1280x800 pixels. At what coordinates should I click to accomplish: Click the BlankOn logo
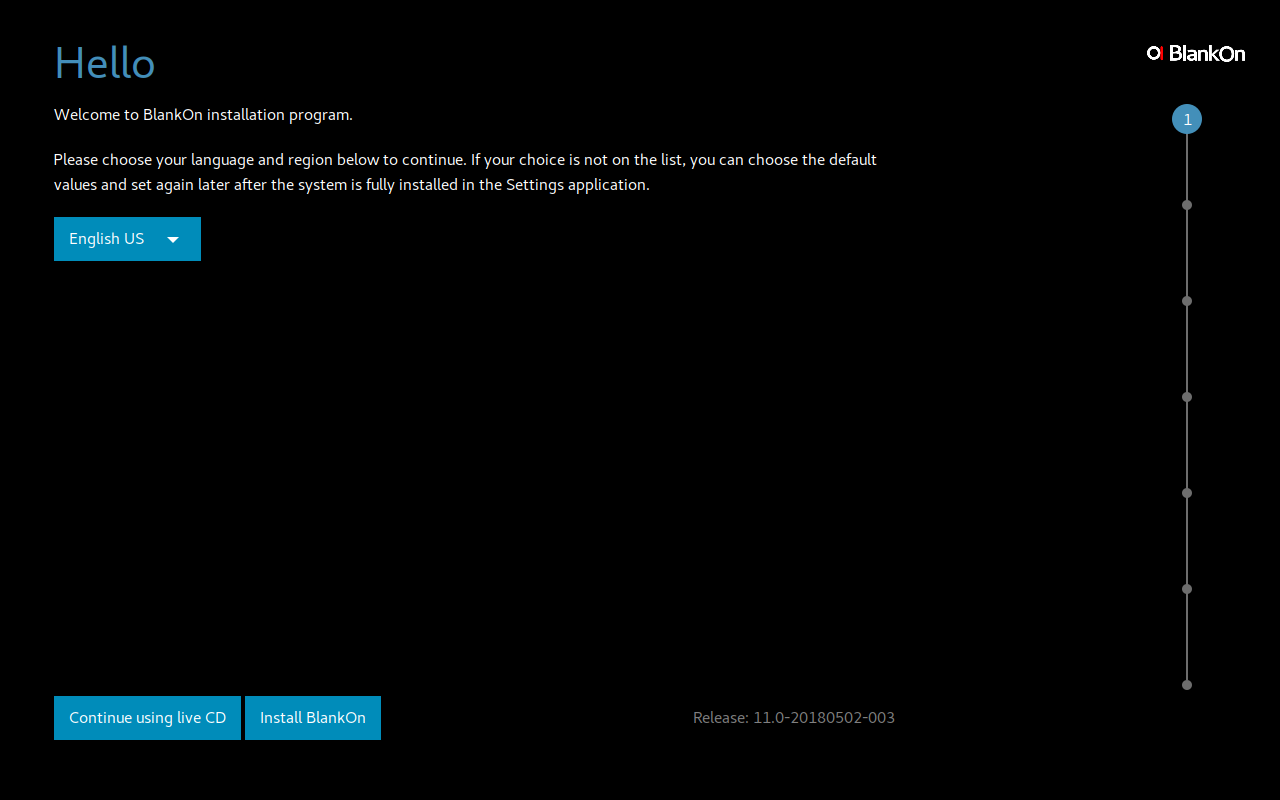pos(1196,53)
